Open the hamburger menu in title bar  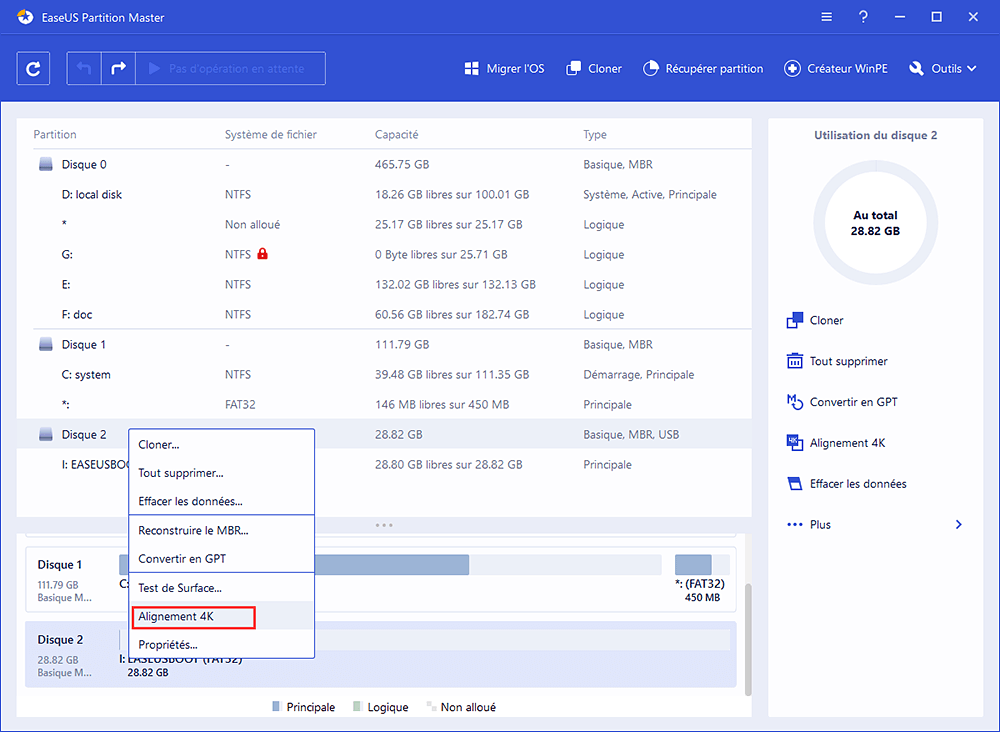pyautogui.click(x=827, y=17)
